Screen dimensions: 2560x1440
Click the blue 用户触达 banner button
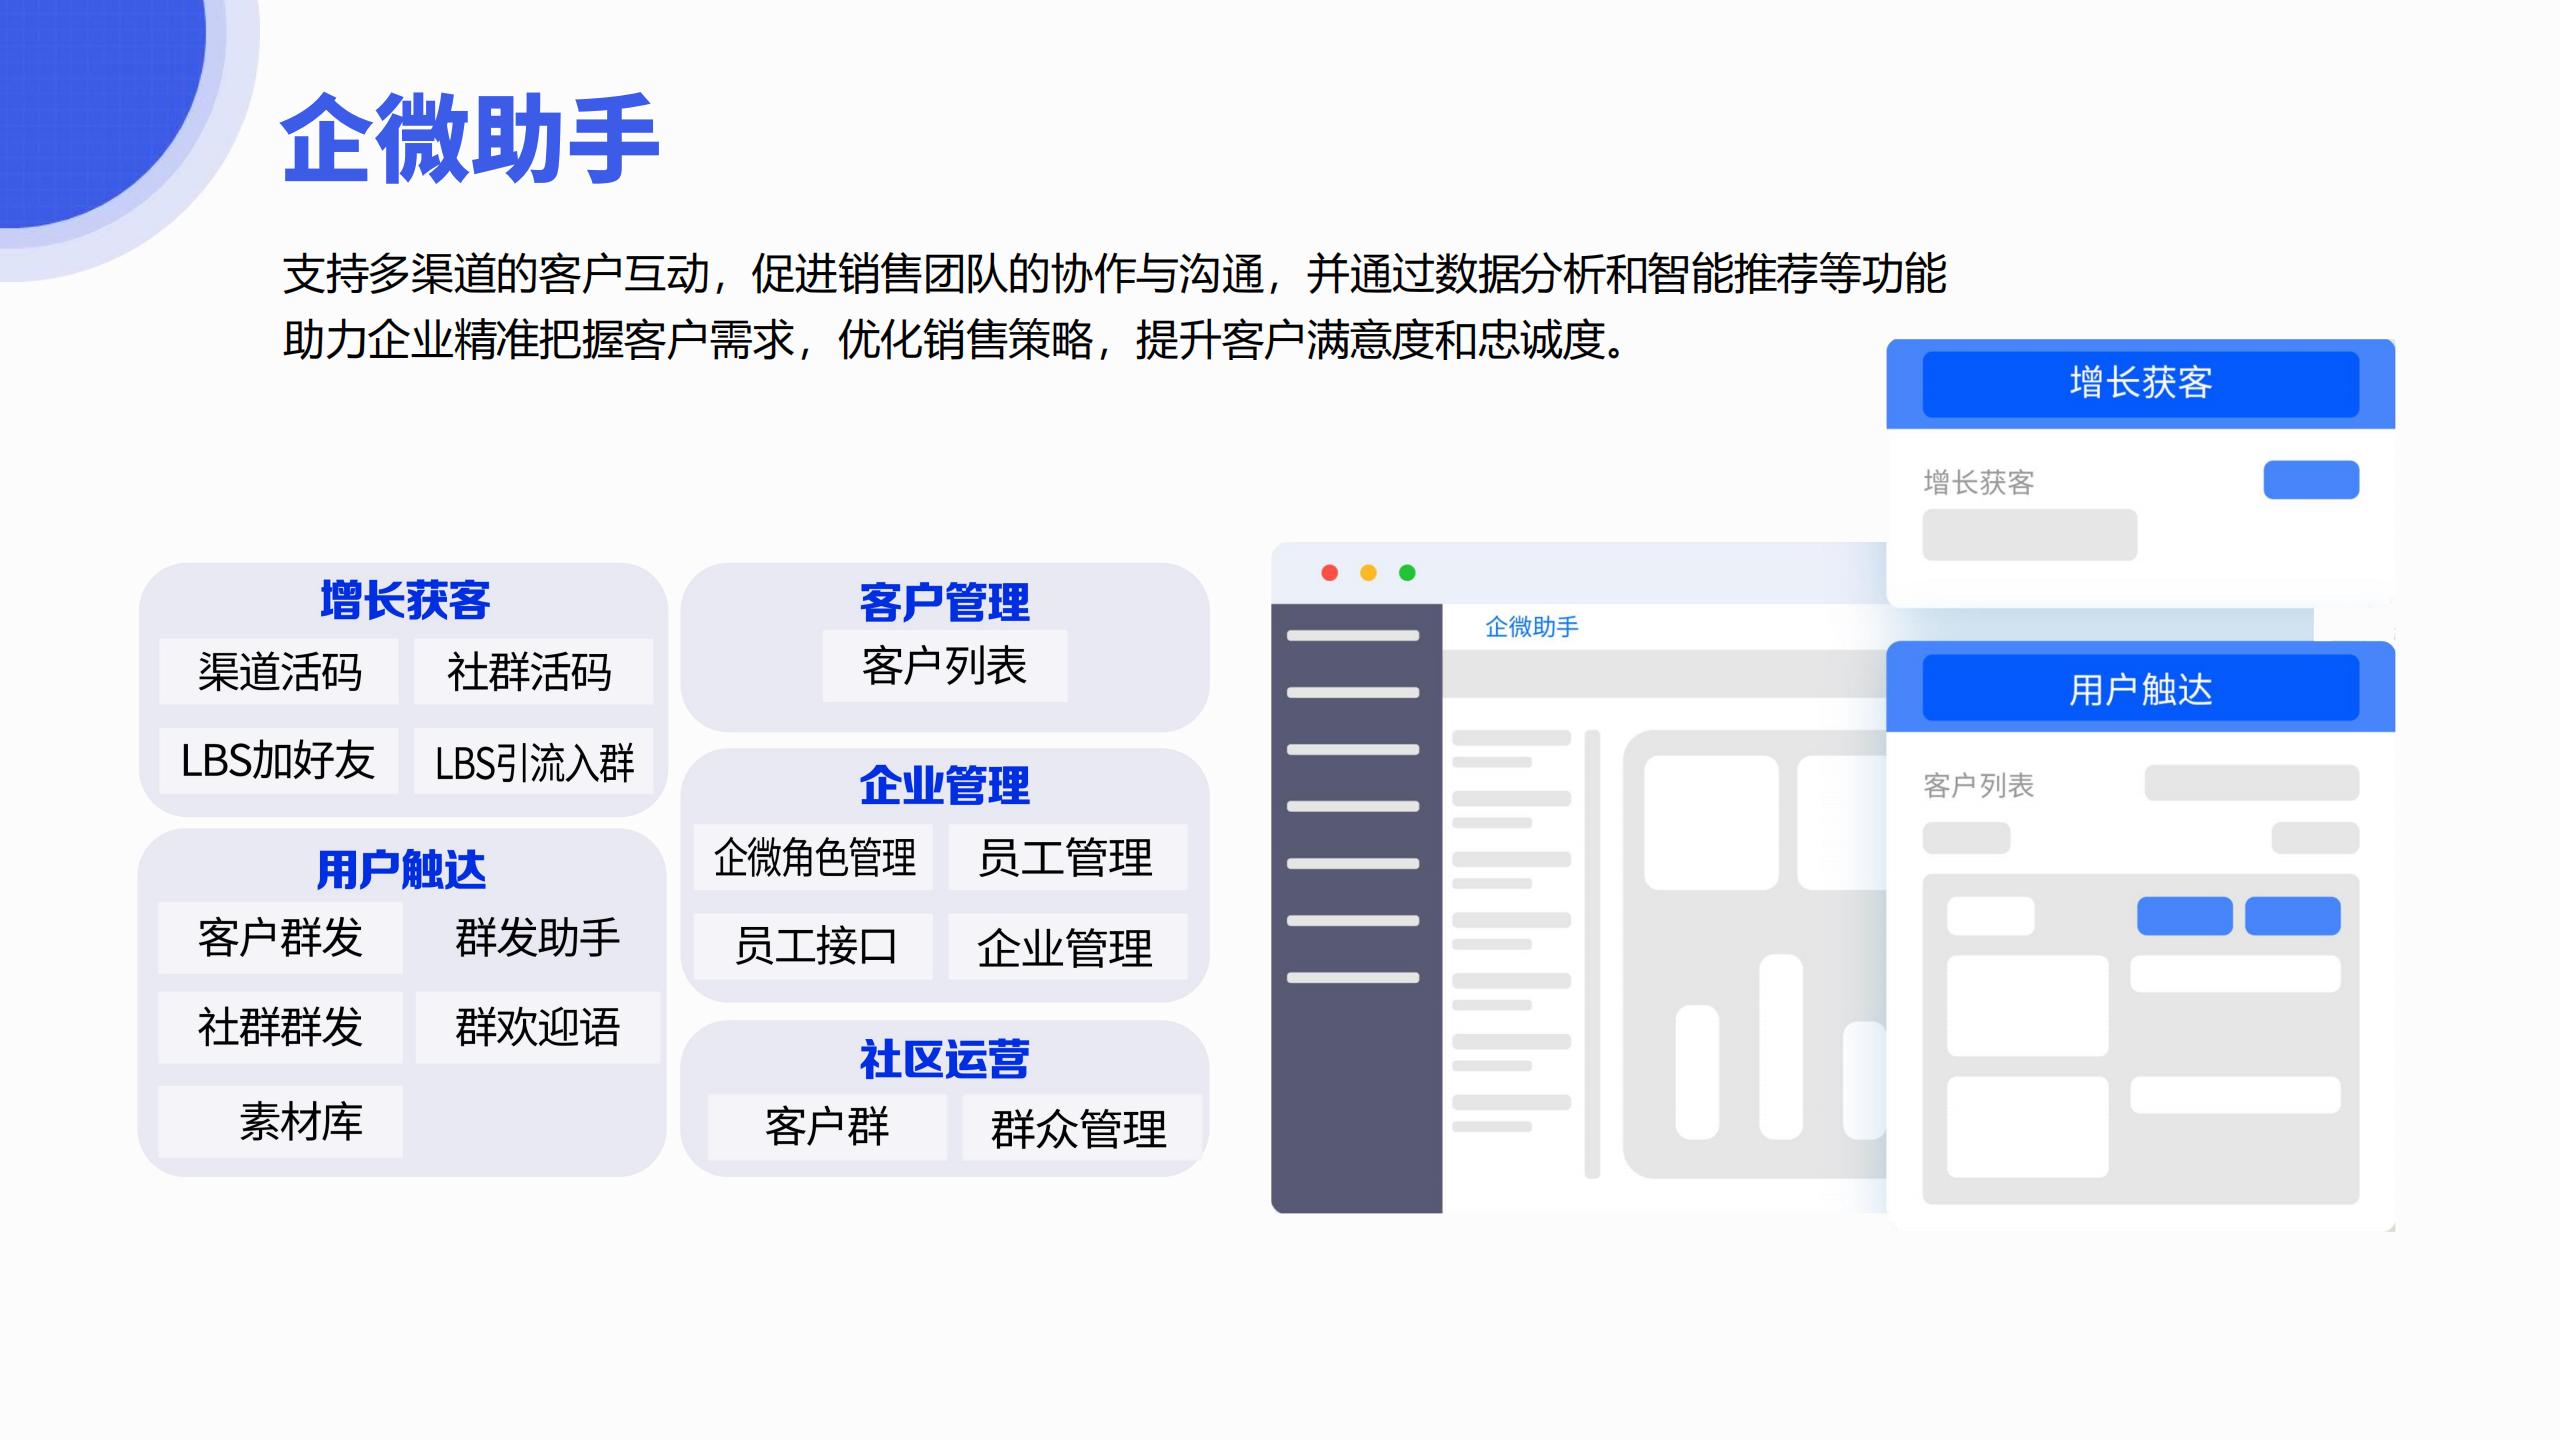point(2140,688)
